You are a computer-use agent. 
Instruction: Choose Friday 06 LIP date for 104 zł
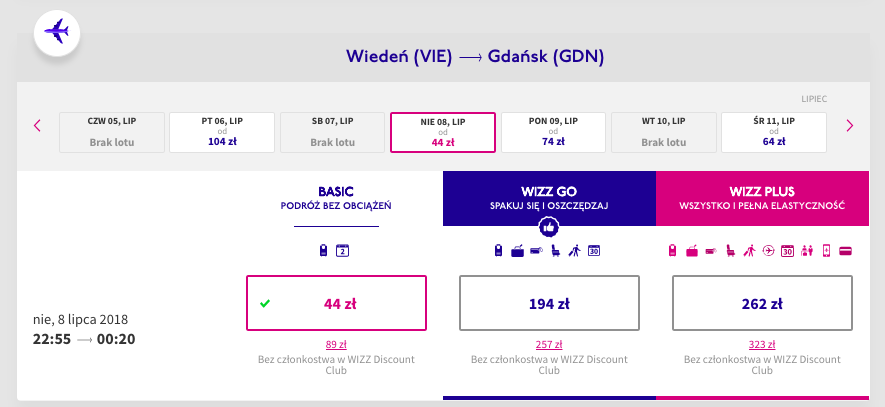tap(222, 131)
